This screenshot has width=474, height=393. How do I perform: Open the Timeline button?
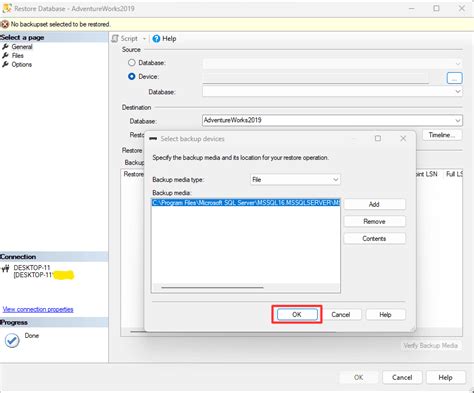(x=442, y=135)
